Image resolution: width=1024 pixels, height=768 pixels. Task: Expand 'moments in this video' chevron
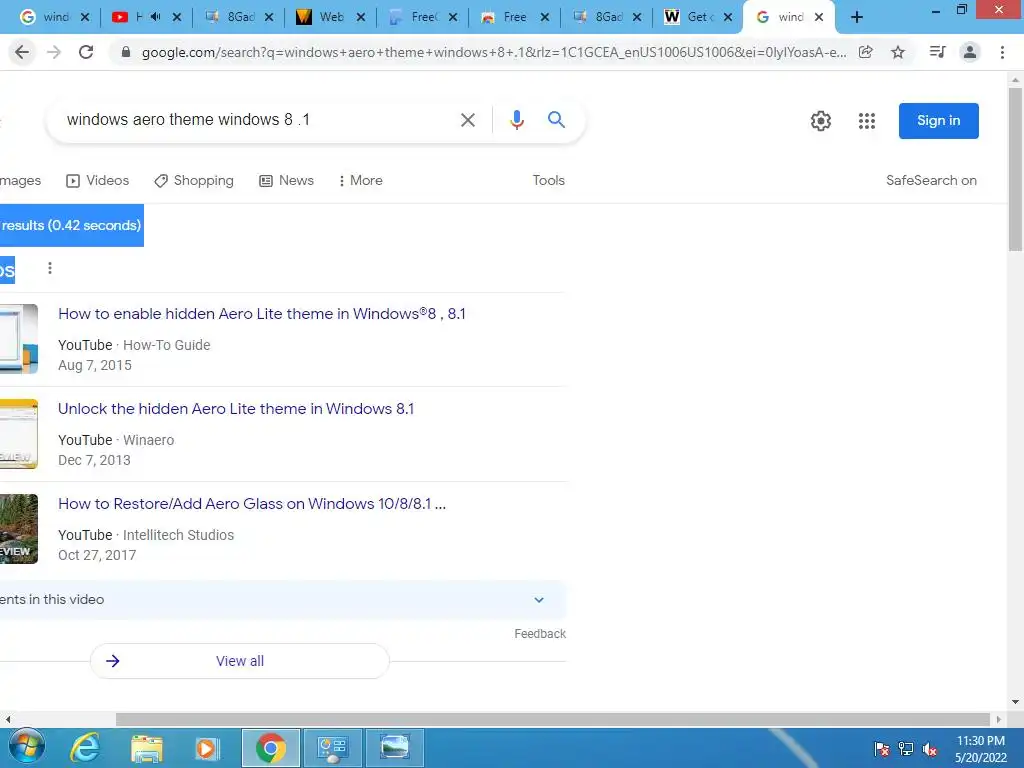click(539, 600)
